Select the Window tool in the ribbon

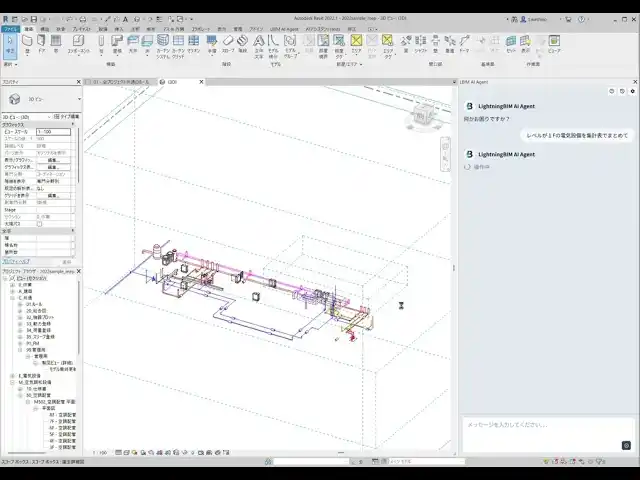click(x=56, y=44)
